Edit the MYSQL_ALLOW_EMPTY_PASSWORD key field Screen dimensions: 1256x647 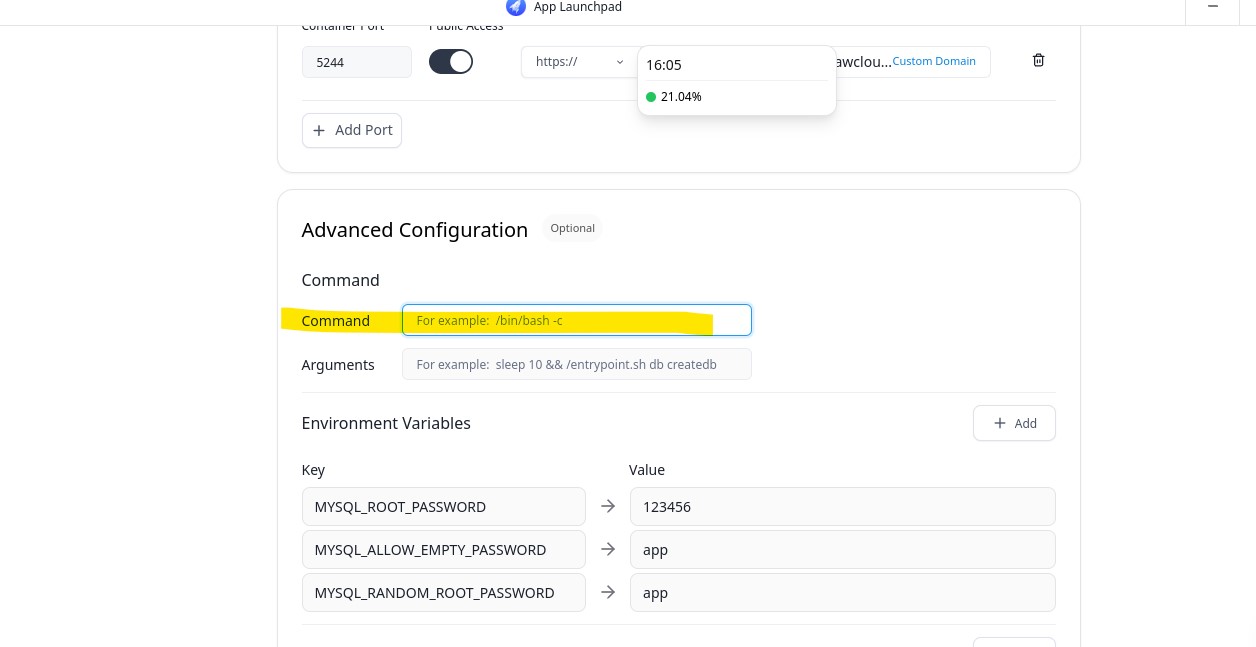[443, 550]
